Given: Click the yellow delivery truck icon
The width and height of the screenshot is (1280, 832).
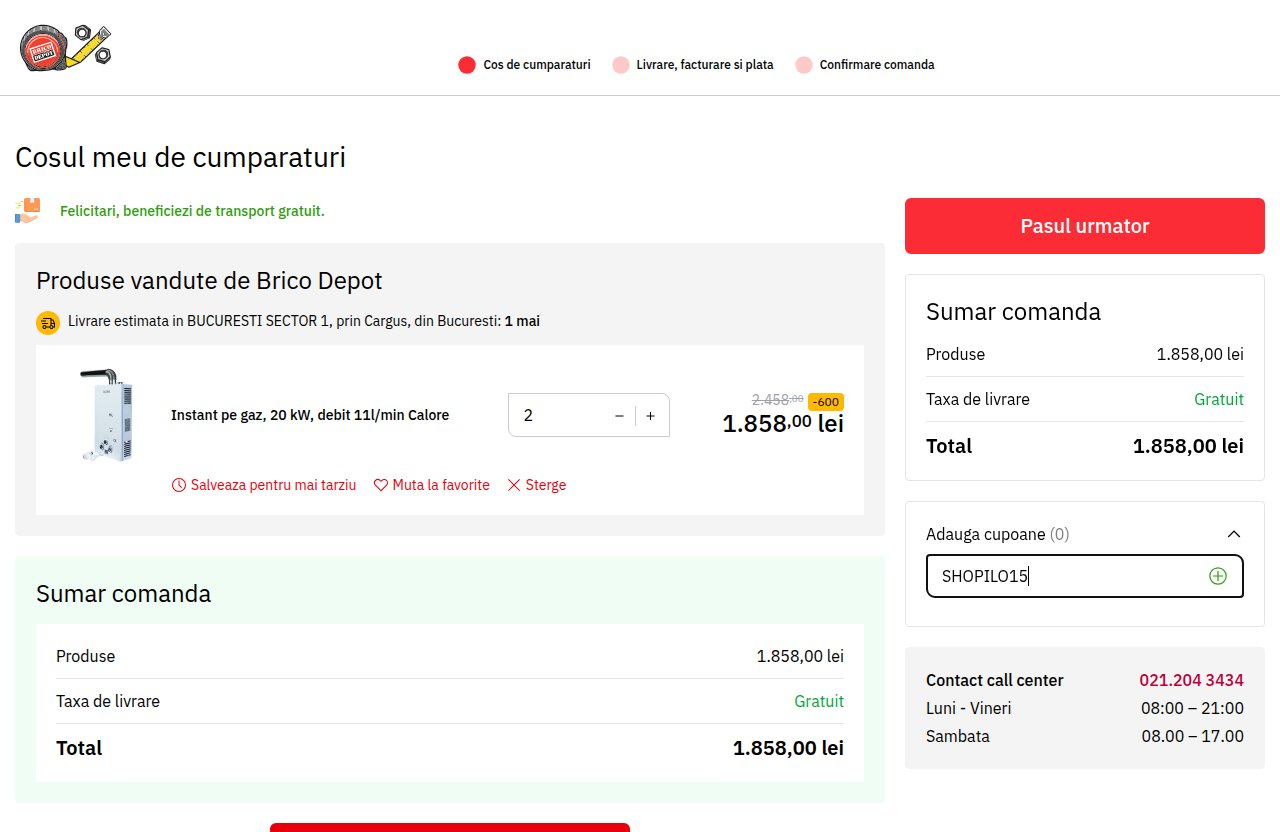Looking at the screenshot, I should tap(48, 322).
